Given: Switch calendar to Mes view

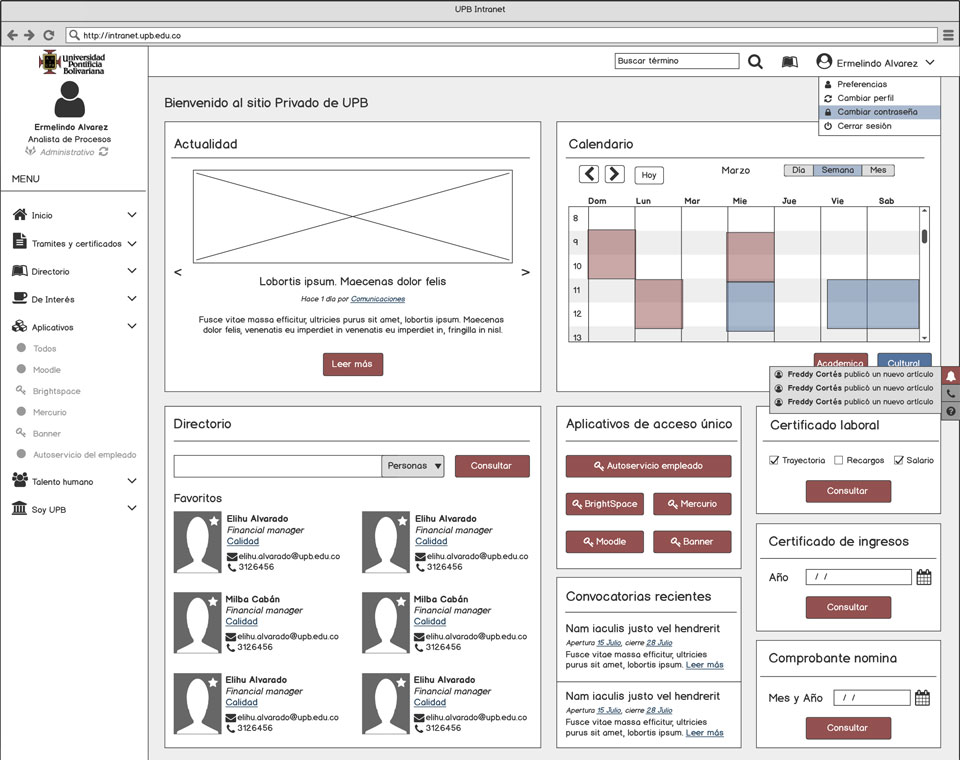Looking at the screenshot, I should tap(878, 170).
